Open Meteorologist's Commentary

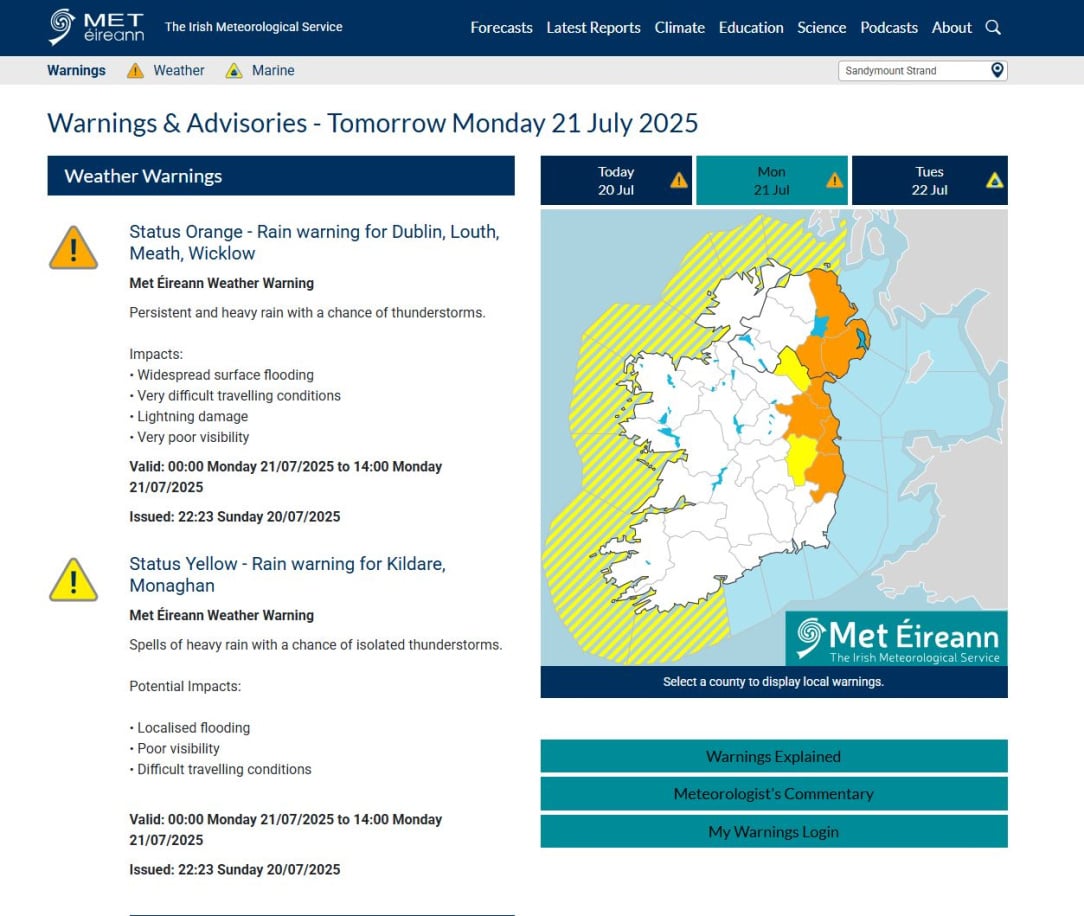coord(774,794)
